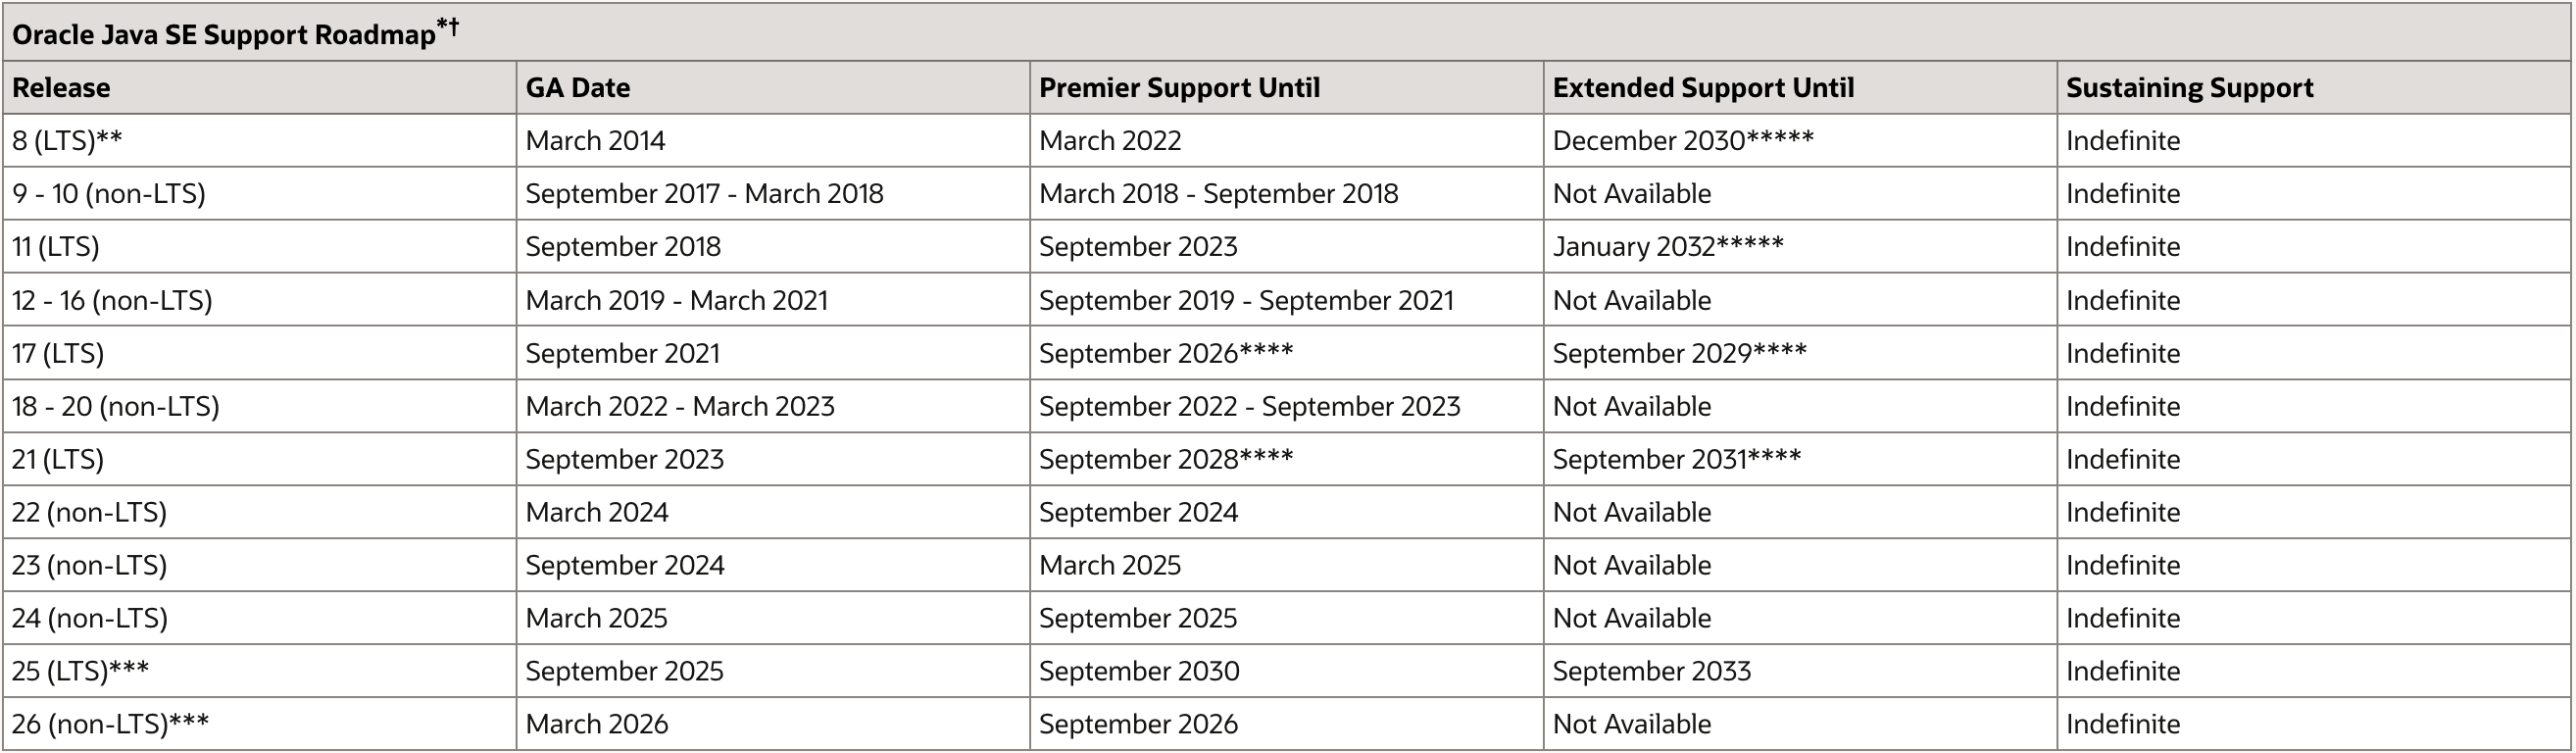Select the September 2026**** premier support cell
The image size is (2576, 753).
(1165, 354)
